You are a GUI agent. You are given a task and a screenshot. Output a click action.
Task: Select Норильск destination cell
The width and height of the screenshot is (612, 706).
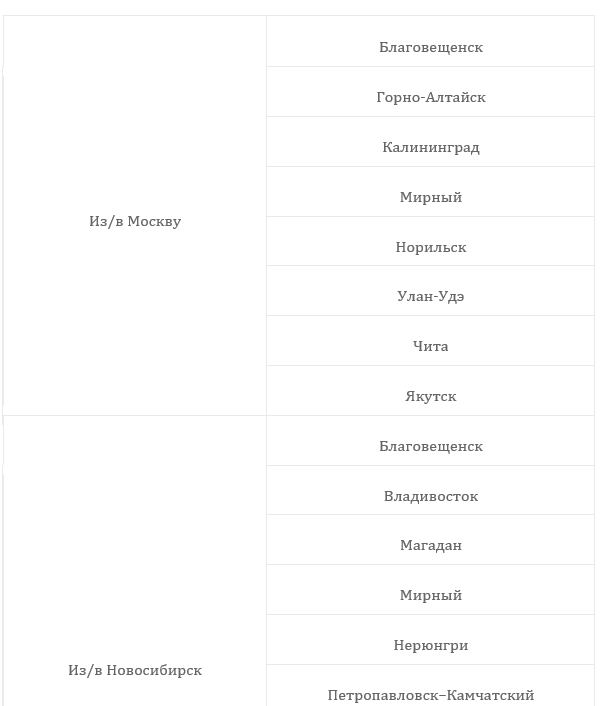point(431,241)
